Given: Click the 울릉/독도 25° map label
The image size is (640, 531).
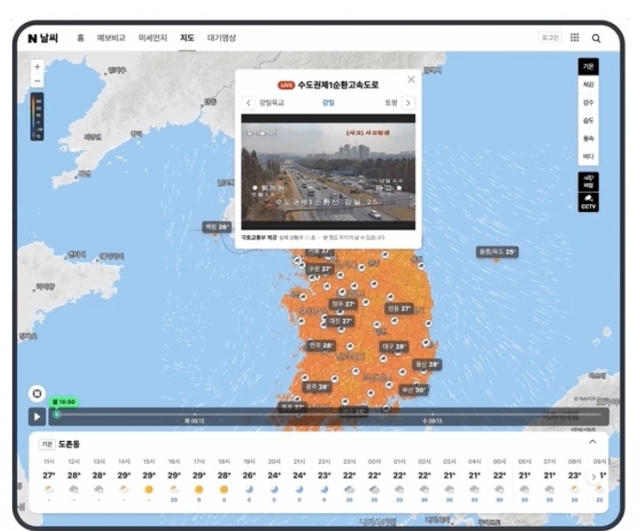Looking at the screenshot, I should pyautogui.click(x=497, y=252).
